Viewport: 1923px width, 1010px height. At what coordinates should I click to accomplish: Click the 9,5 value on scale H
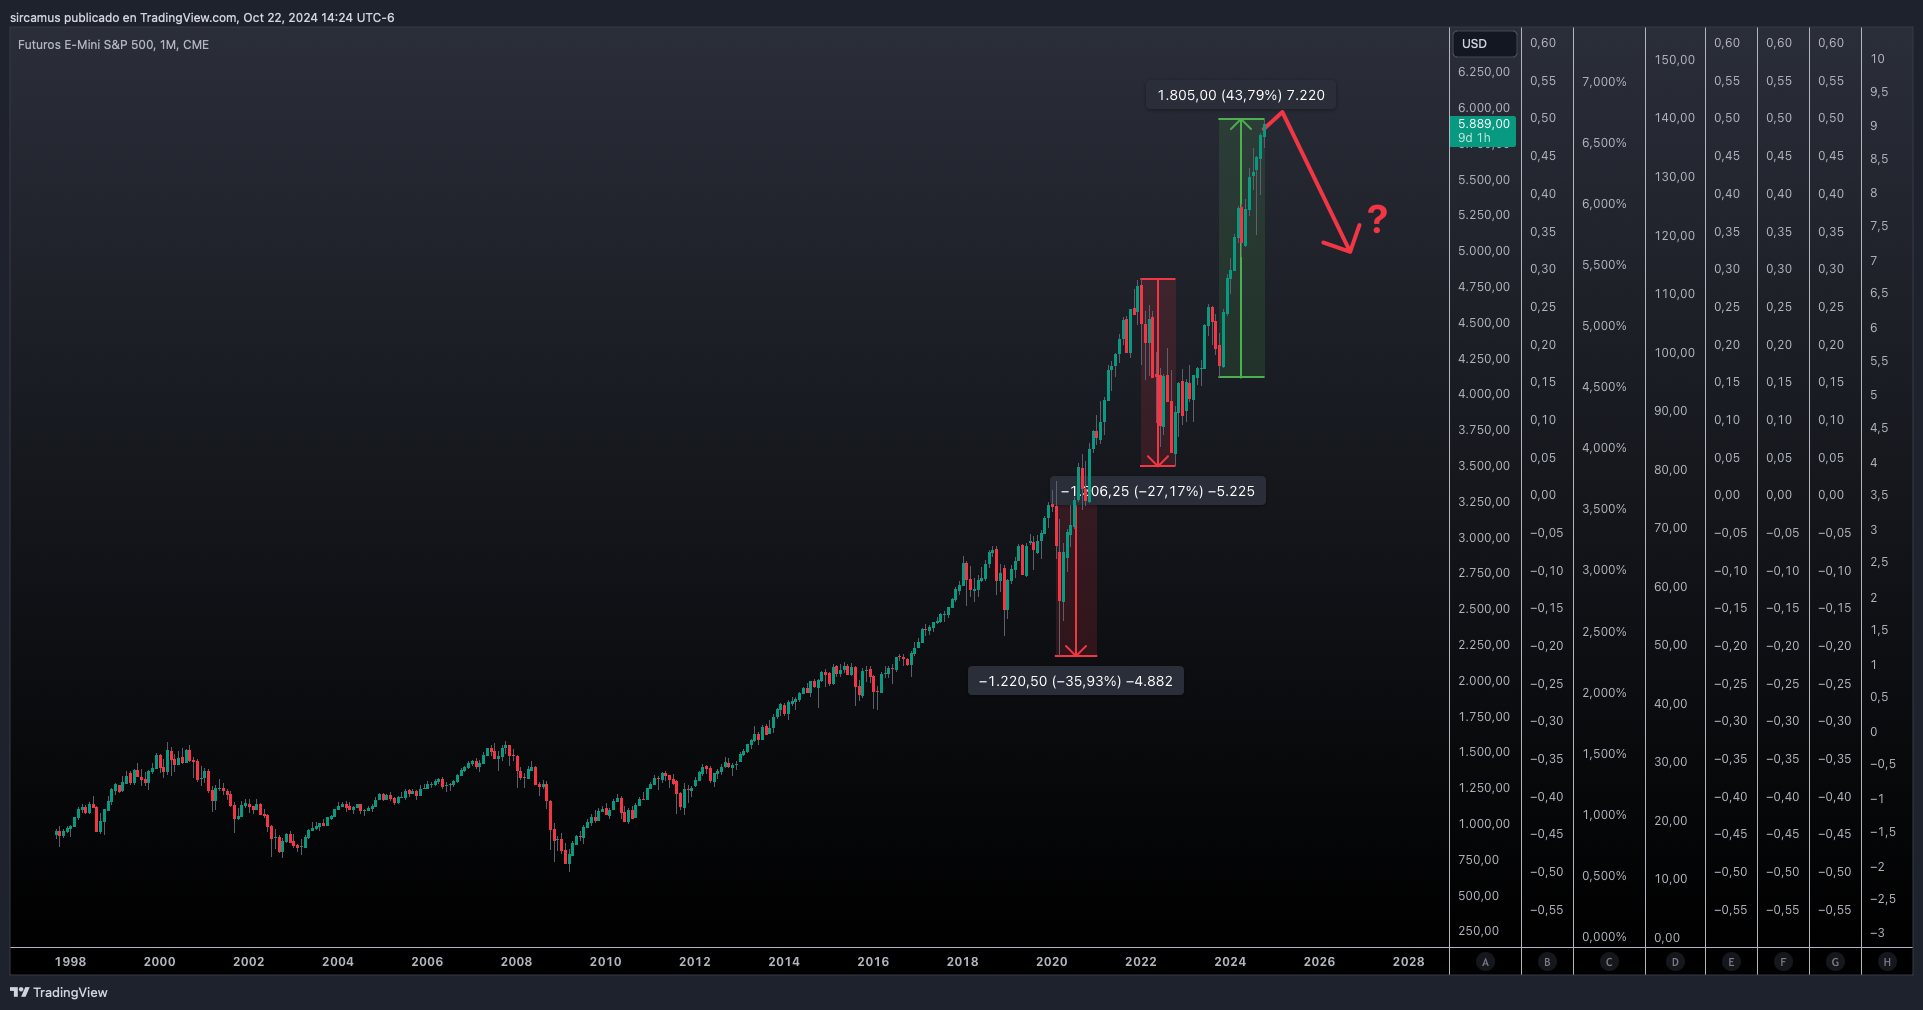click(x=1879, y=92)
